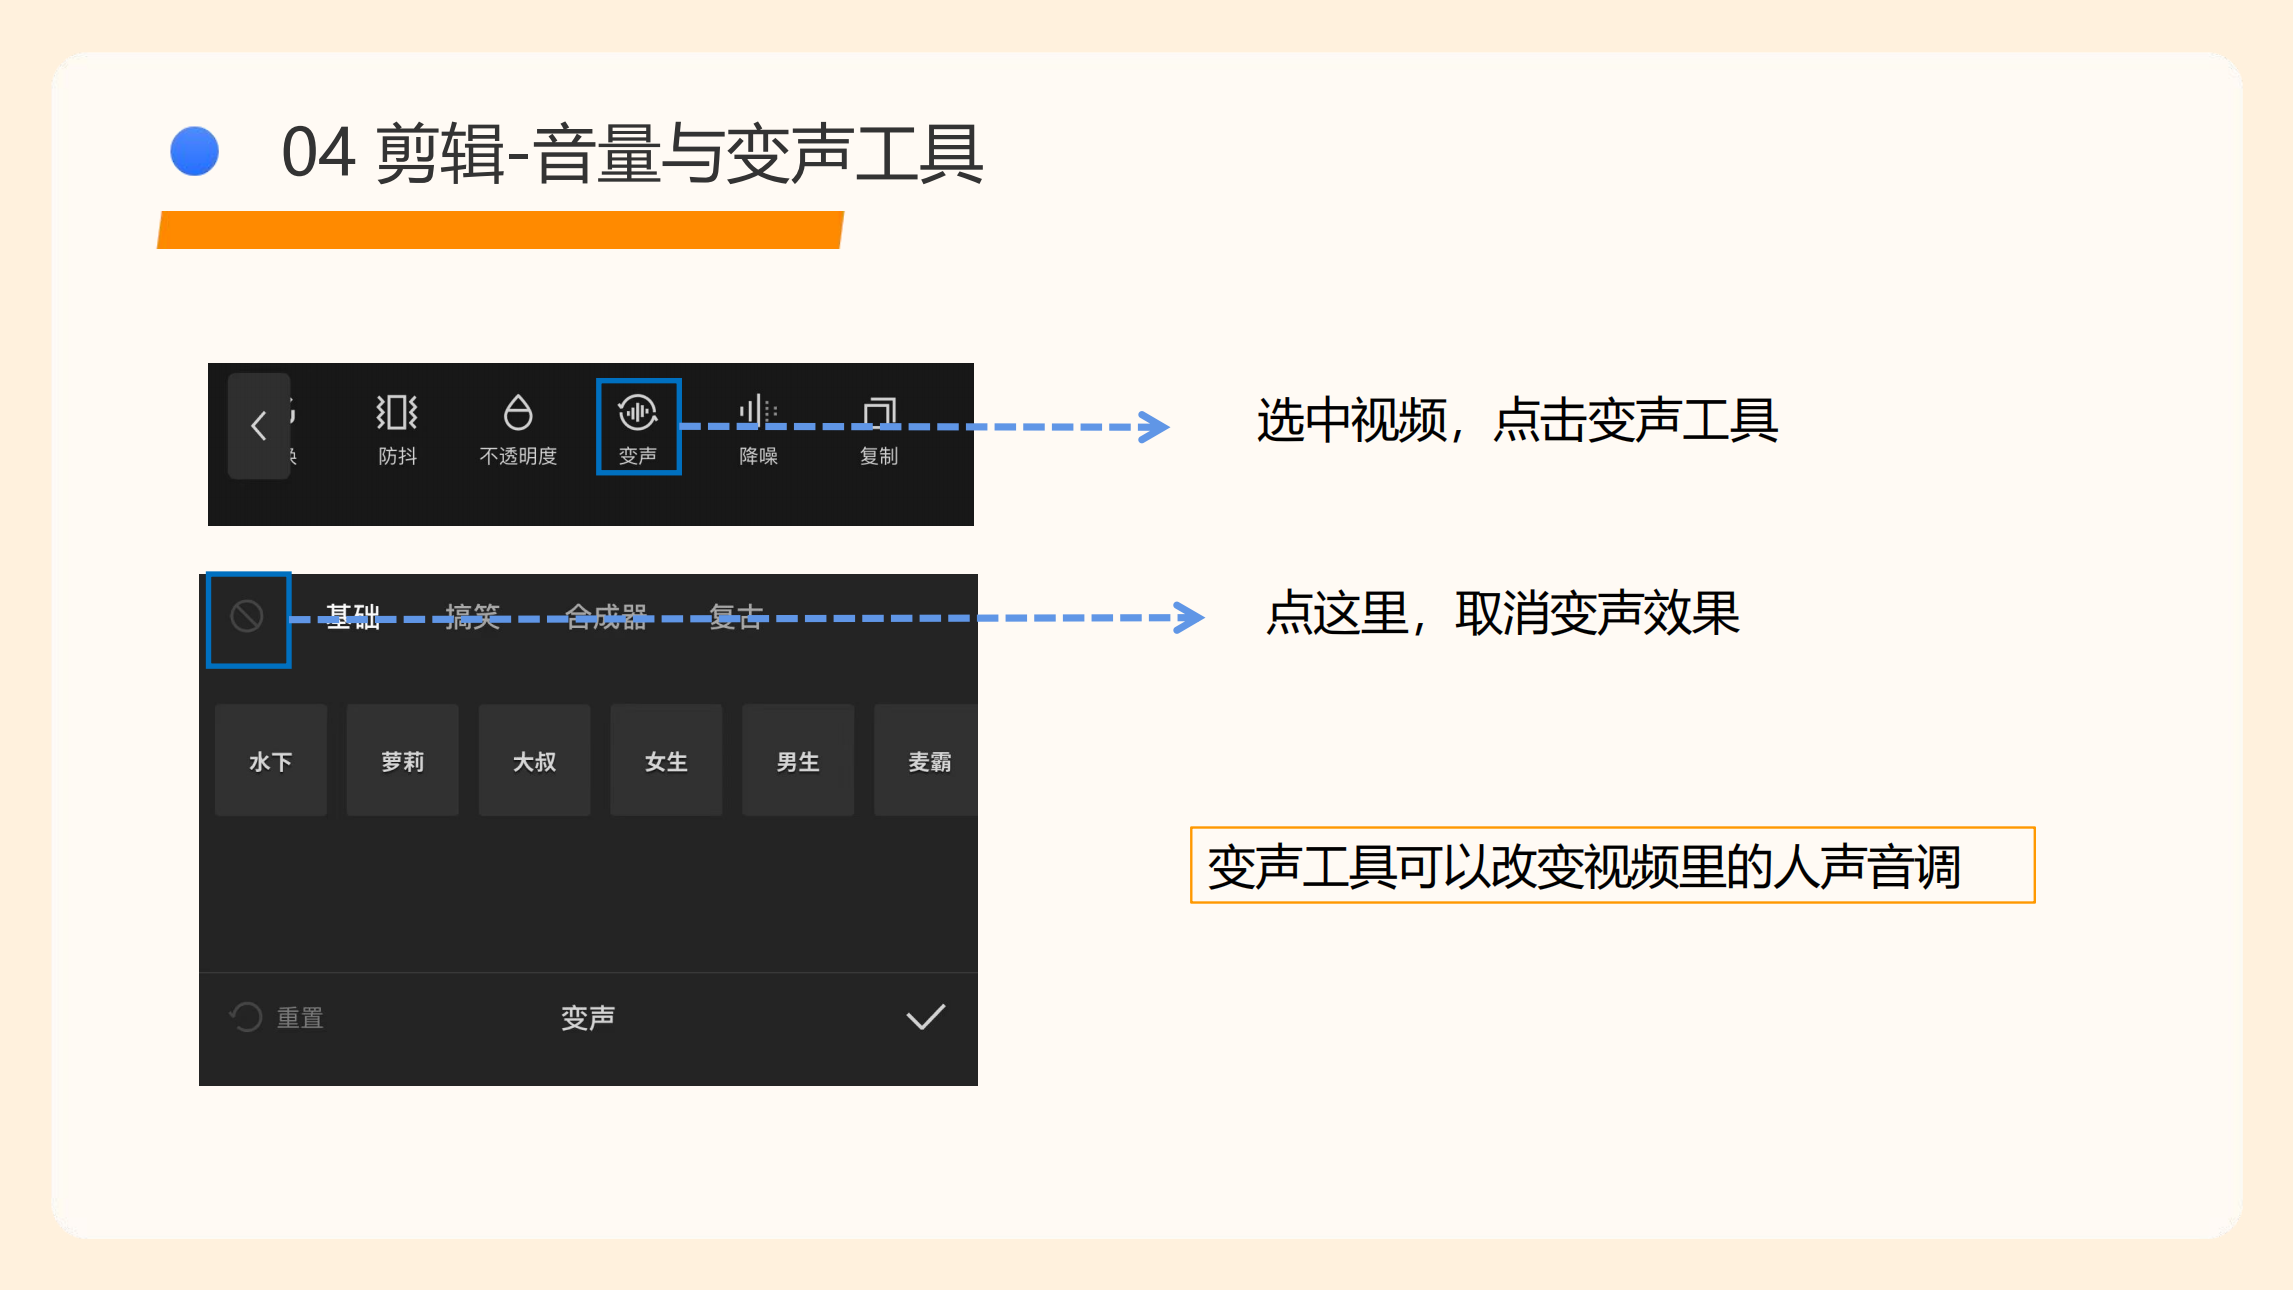The height and width of the screenshot is (1290, 2293).
Task: Choose the 大叔 voice effect
Action: coord(535,761)
